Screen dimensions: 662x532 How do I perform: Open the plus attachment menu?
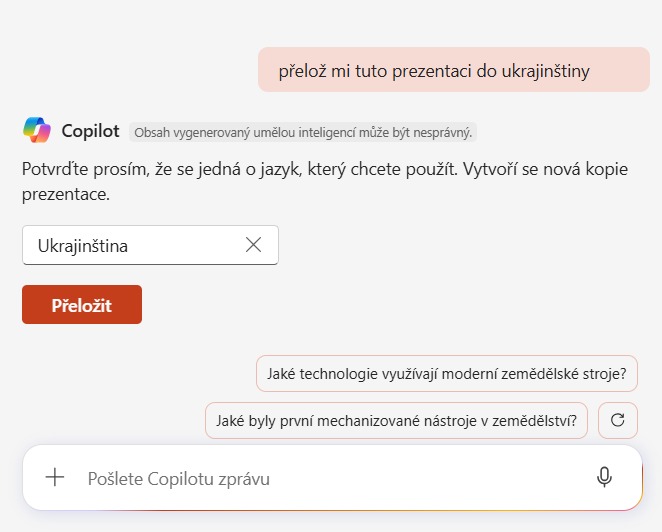(55, 478)
